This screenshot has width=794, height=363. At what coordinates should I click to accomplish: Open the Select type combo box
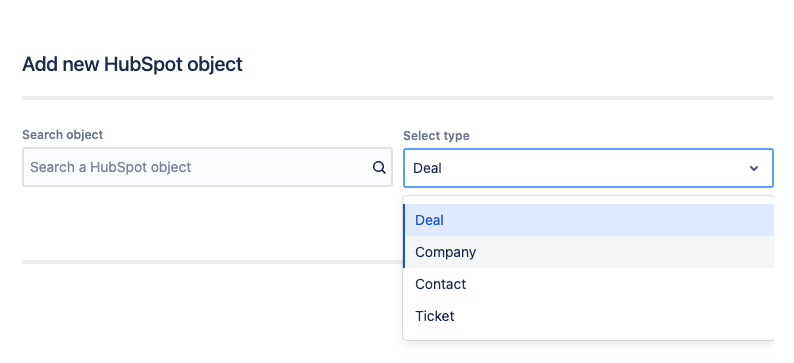tap(588, 168)
